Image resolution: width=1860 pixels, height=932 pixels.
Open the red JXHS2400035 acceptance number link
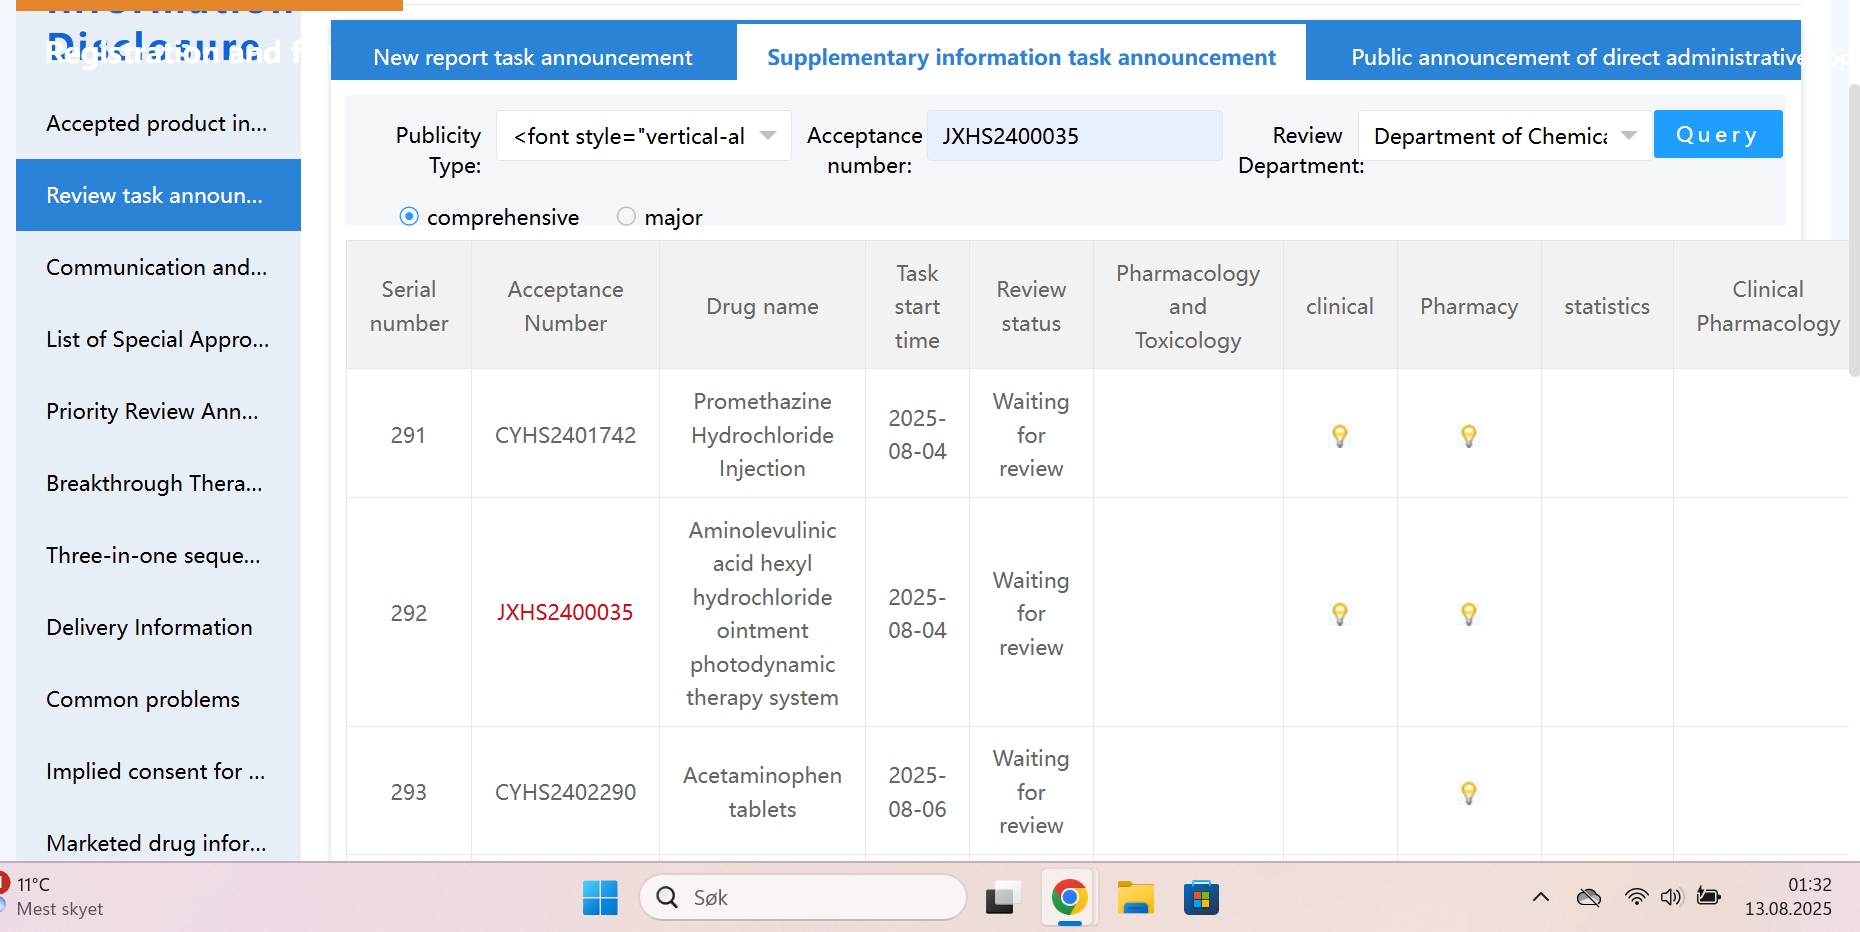pyautogui.click(x=565, y=612)
